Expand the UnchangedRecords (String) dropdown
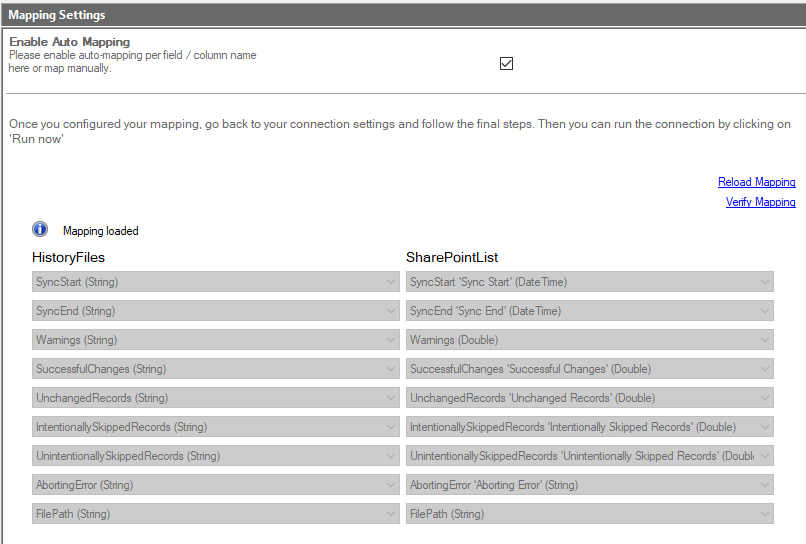Viewport: 806px width, 544px height. pos(216,398)
